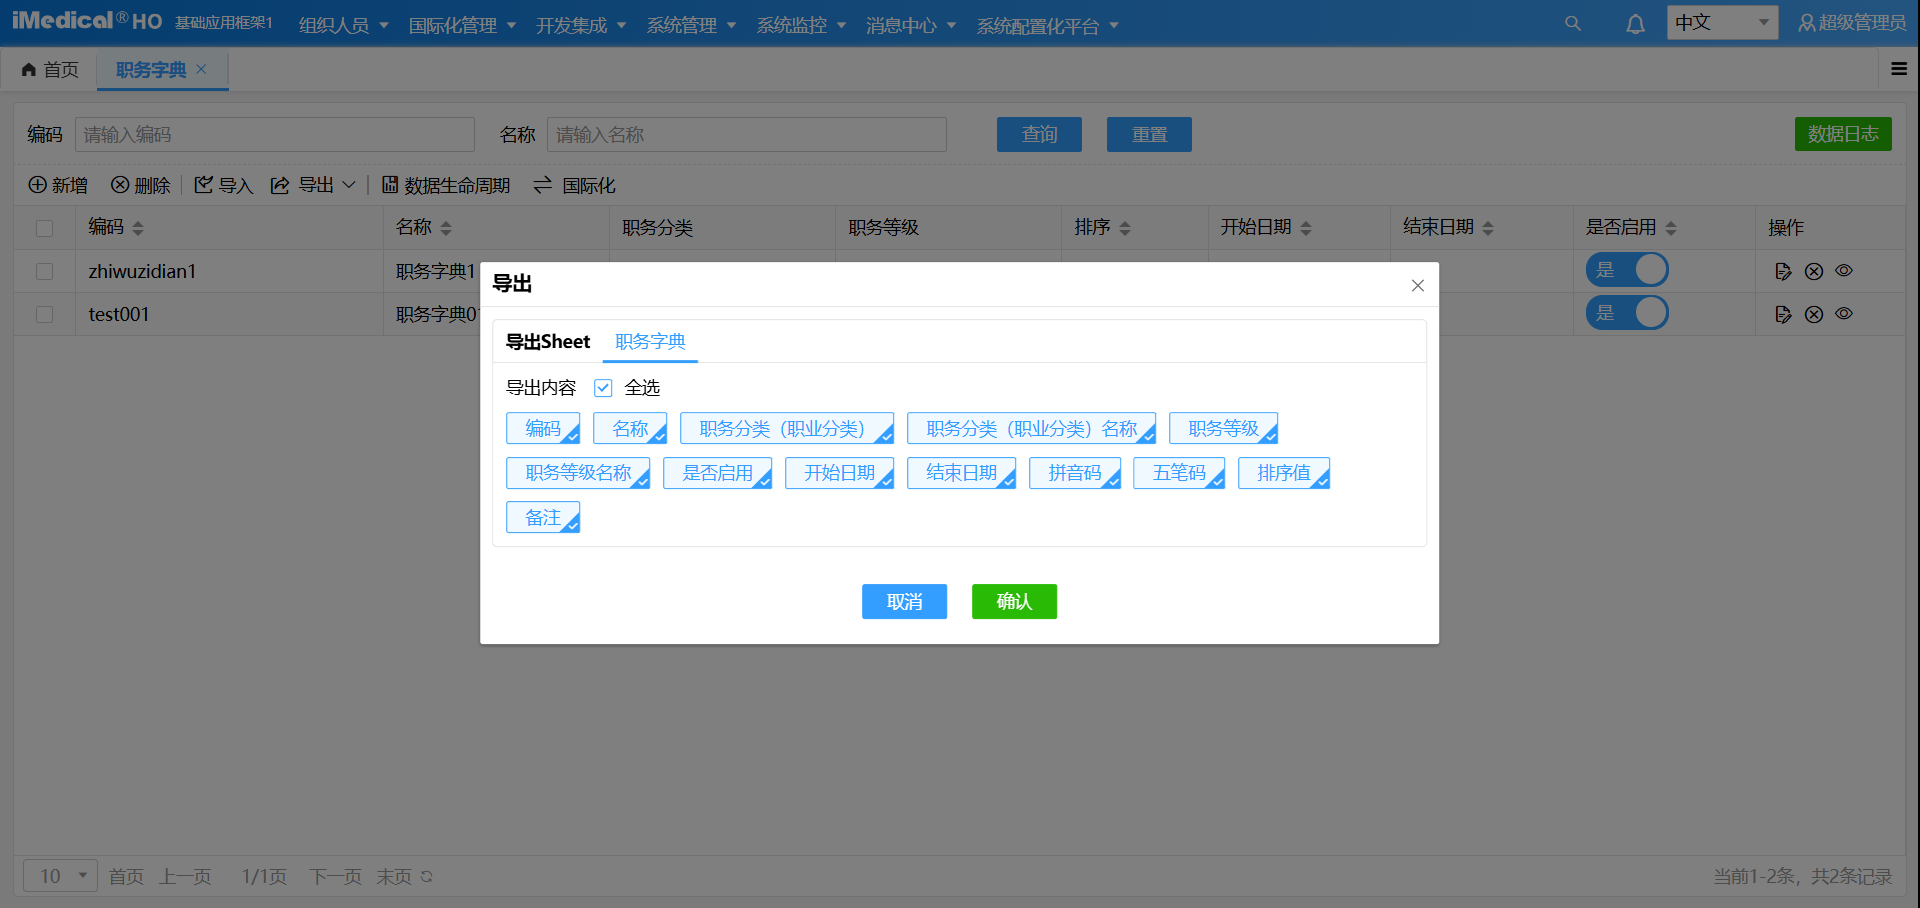Open the hamburger menu at right of tabs

click(x=1899, y=69)
